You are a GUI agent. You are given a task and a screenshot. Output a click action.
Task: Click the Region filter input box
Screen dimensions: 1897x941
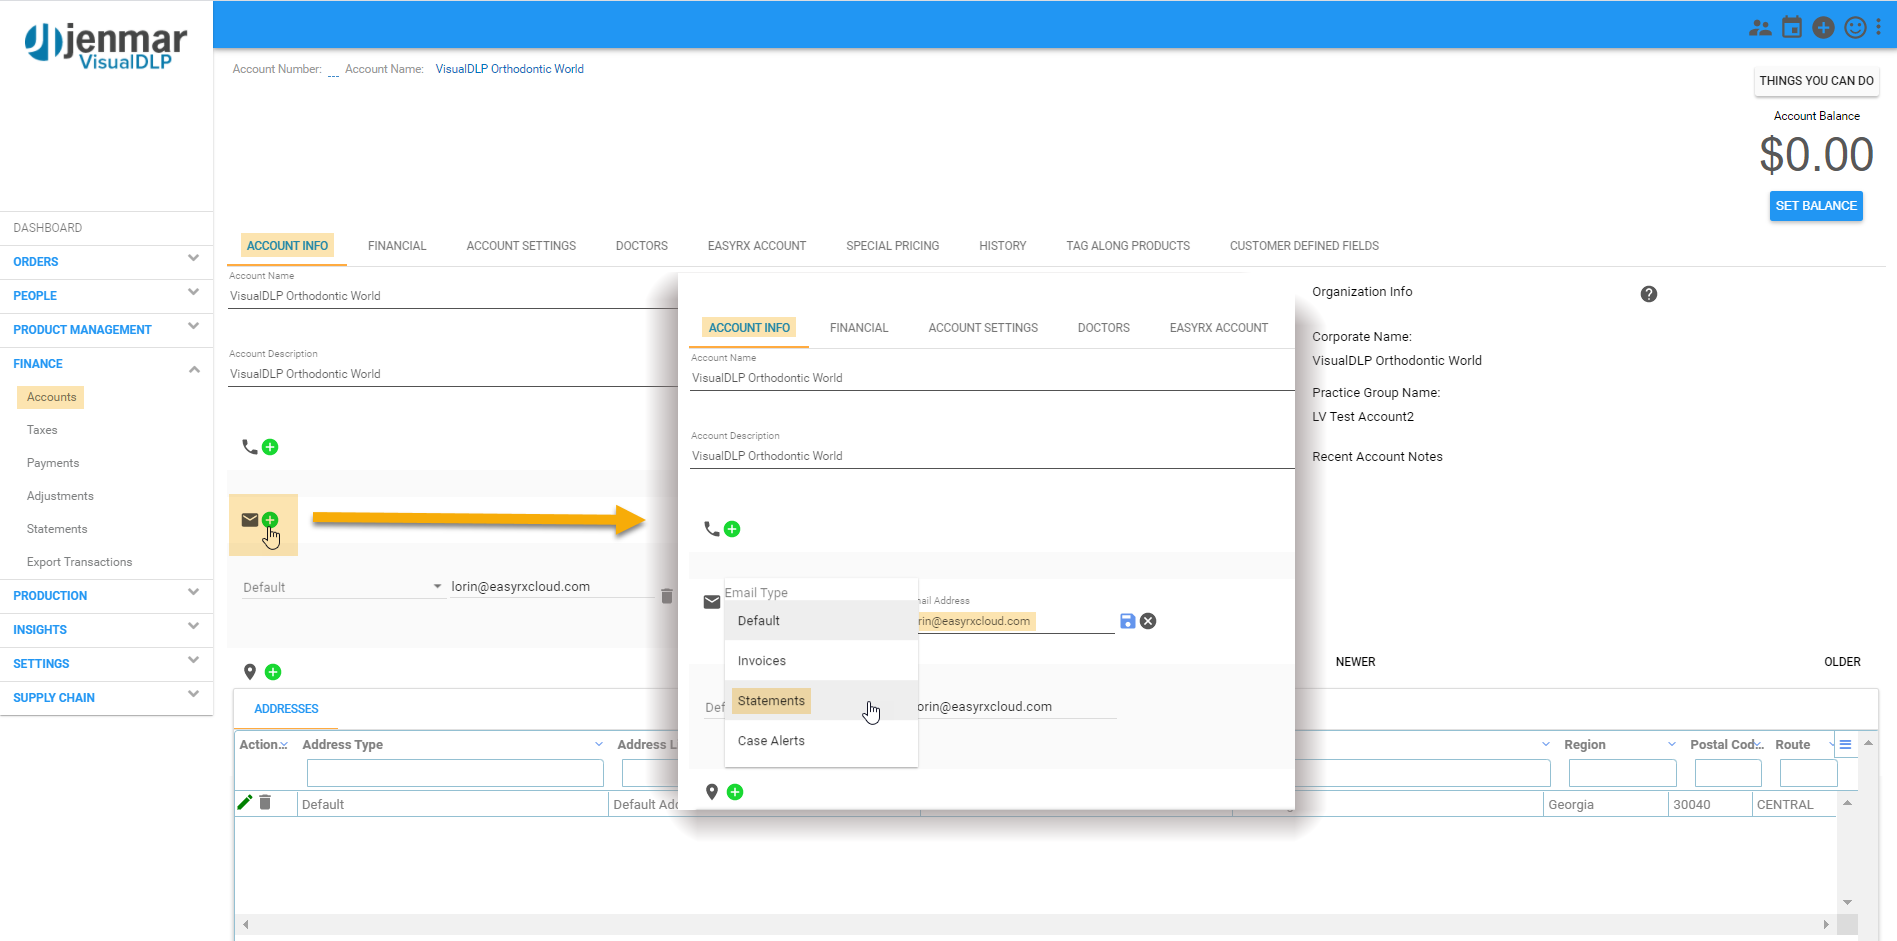click(1622, 773)
